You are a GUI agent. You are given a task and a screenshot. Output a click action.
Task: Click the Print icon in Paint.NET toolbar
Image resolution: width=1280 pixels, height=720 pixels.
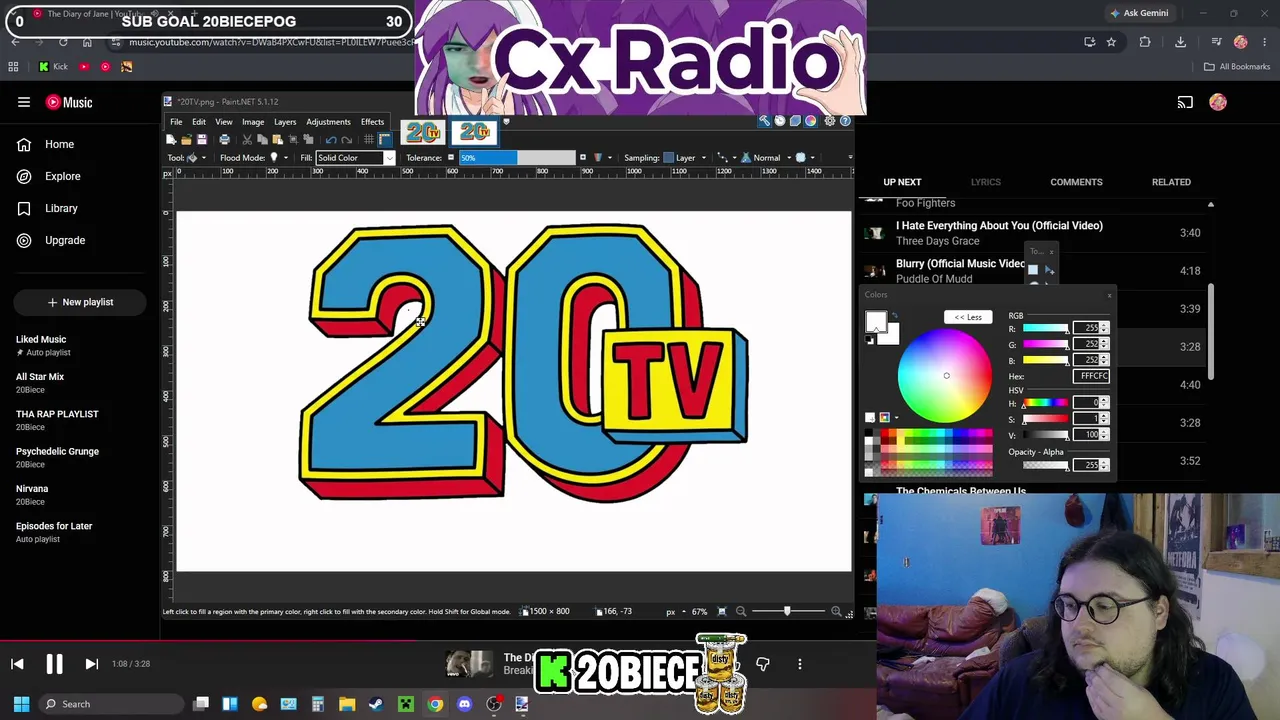tap(224, 140)
